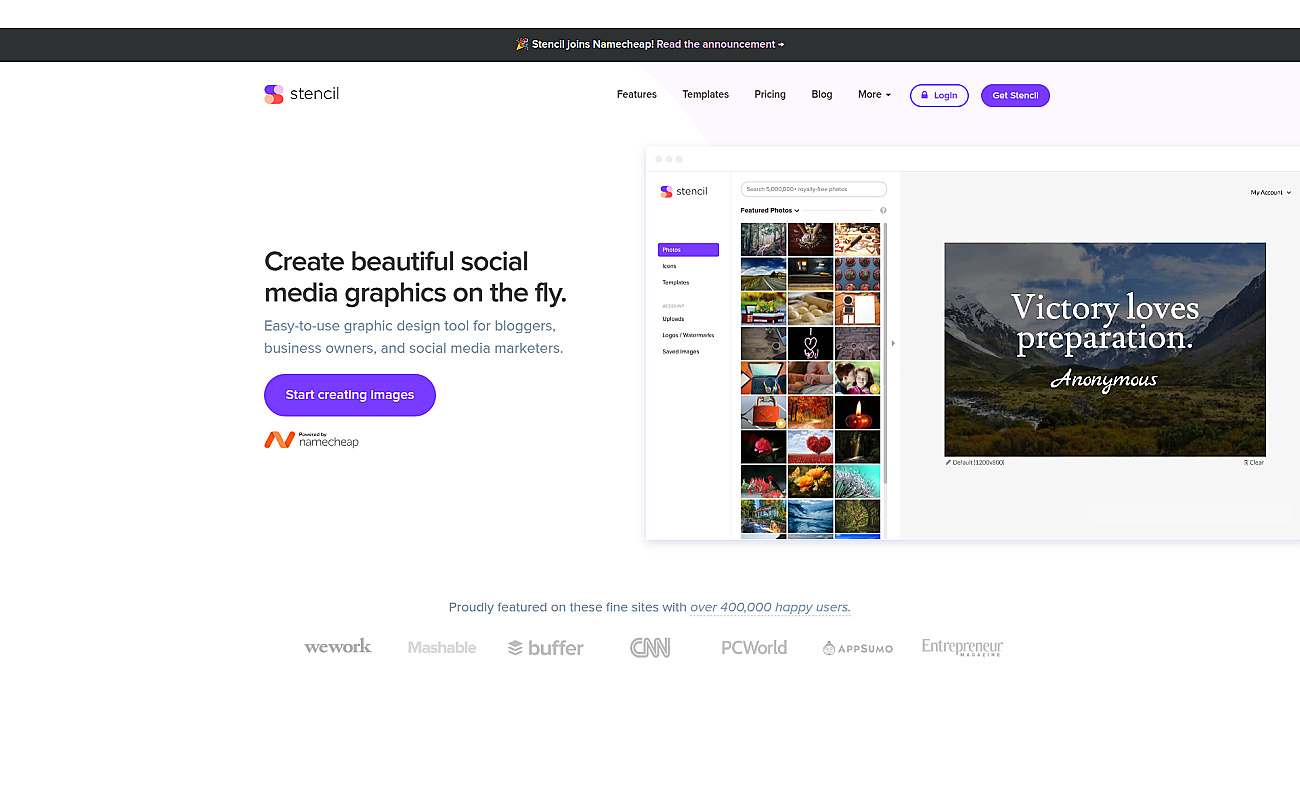Click the PCWorld logo

pos(754,648)
